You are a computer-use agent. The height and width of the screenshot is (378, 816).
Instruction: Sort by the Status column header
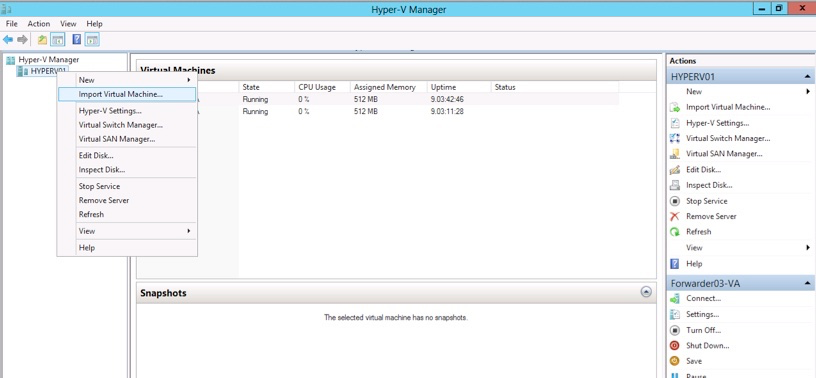point(555,87)
